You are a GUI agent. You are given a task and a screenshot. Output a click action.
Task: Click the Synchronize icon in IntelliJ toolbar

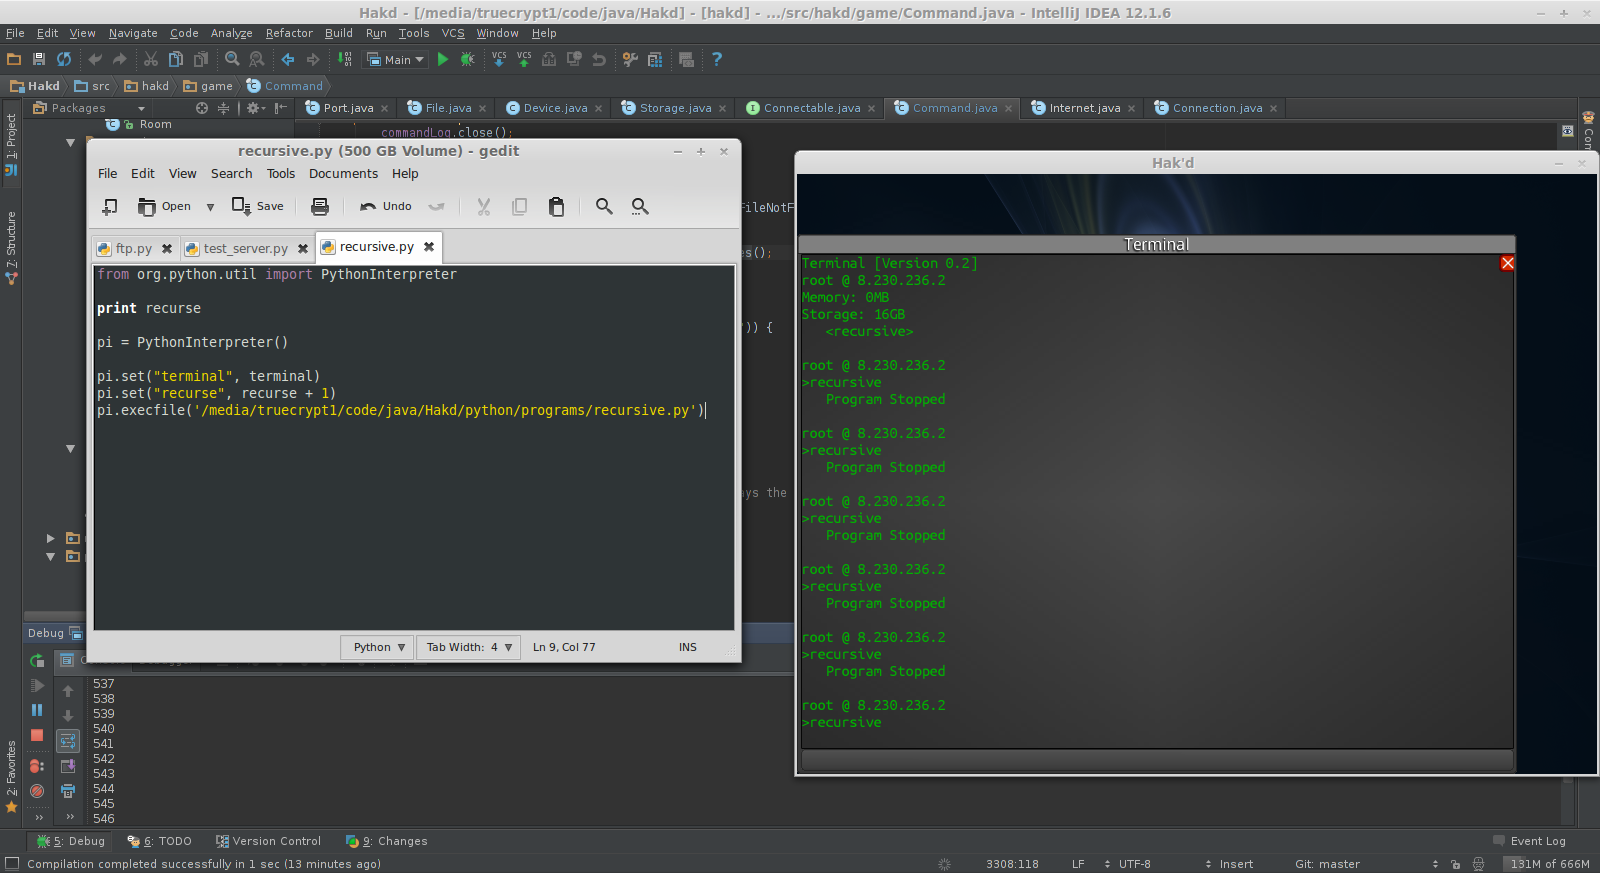(64, 60)
